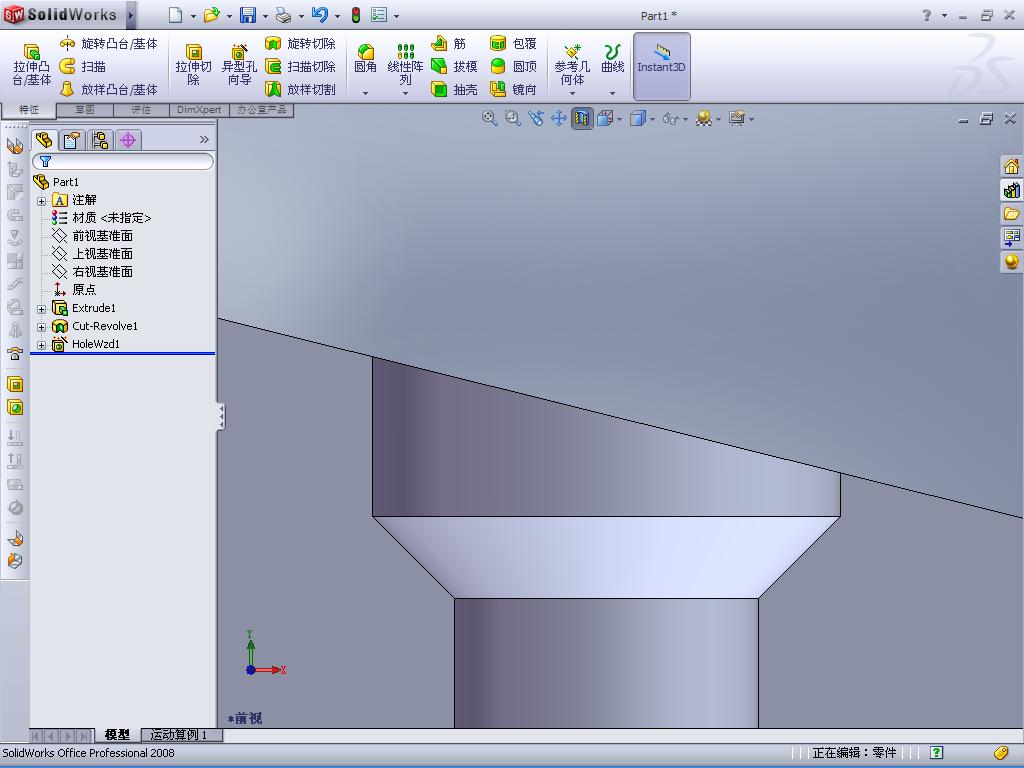Click the Previous View icon
1024x768 pixels.
pyautogui.click(x=536, y=118)
